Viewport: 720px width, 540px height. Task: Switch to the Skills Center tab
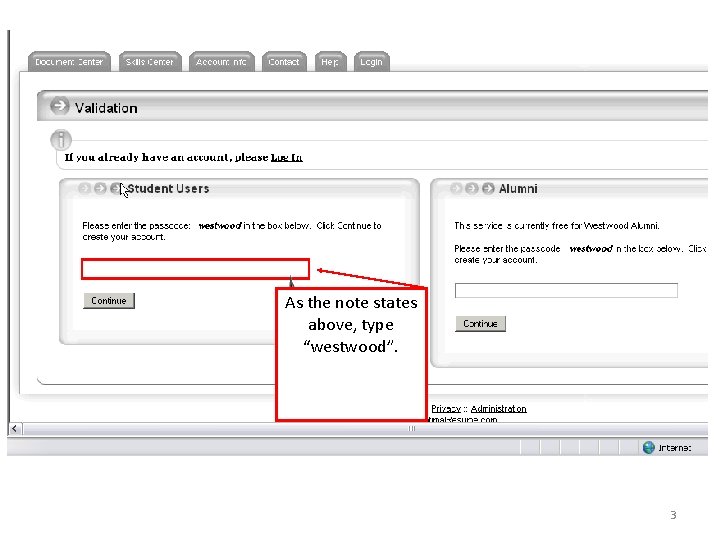150,62
